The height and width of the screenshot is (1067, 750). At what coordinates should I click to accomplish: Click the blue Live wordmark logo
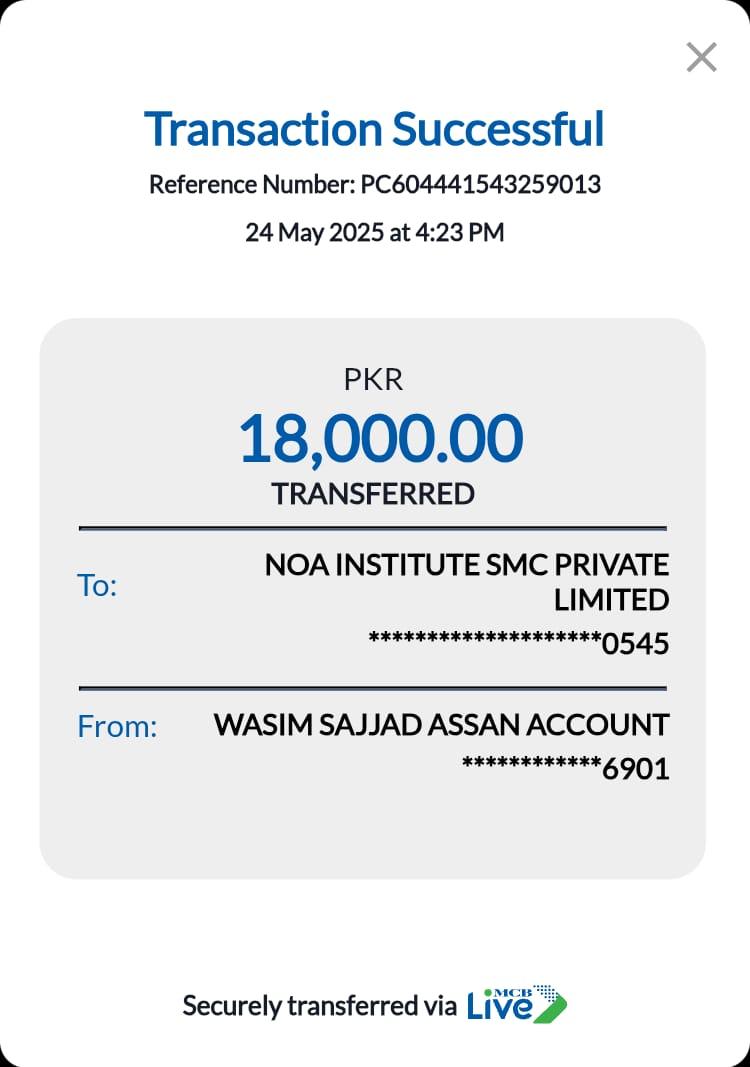tap(499, 1006)
